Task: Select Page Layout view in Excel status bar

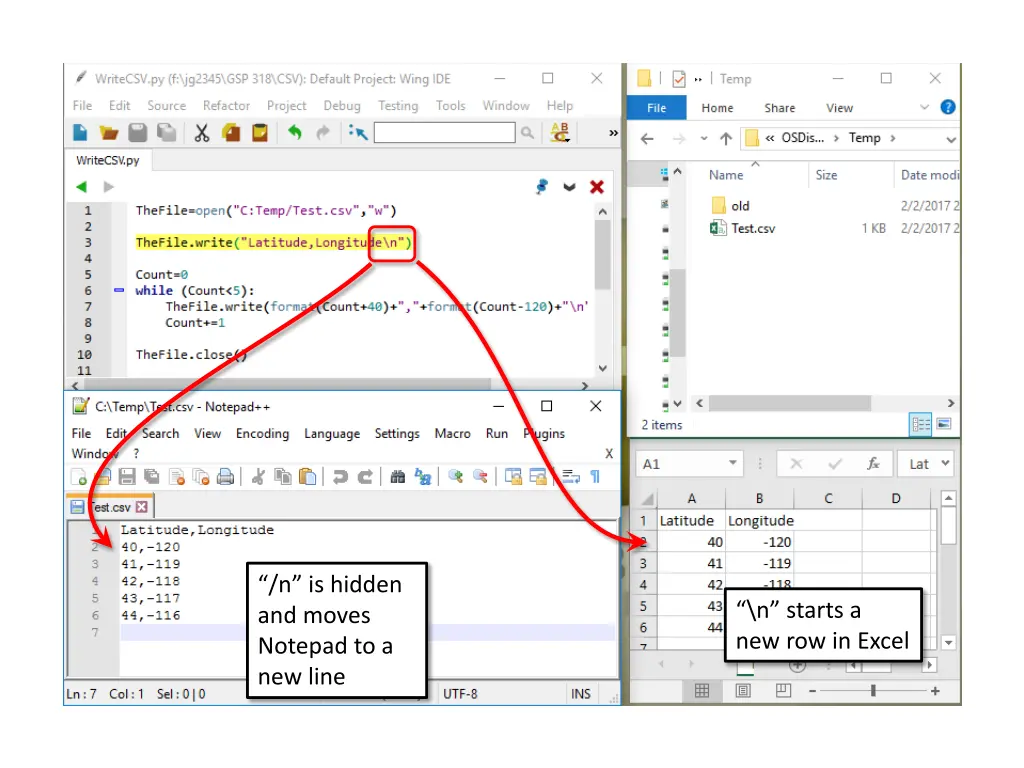Action: (x=743, y=690)
